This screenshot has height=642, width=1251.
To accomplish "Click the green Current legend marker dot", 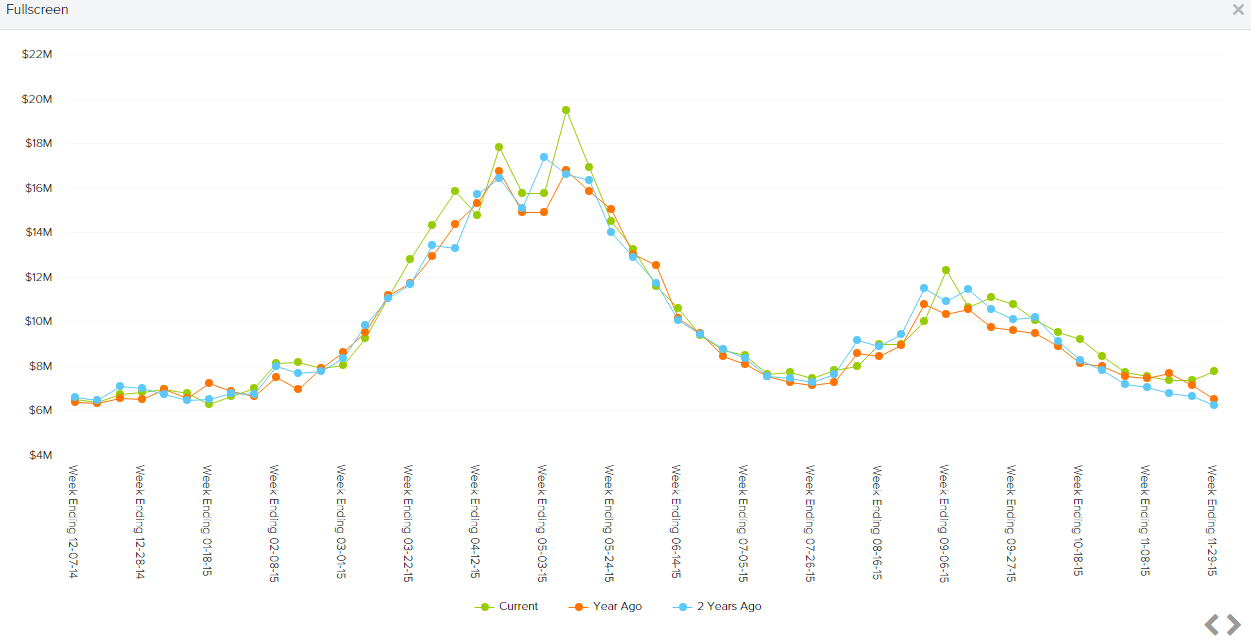I will tap(486, 607).
